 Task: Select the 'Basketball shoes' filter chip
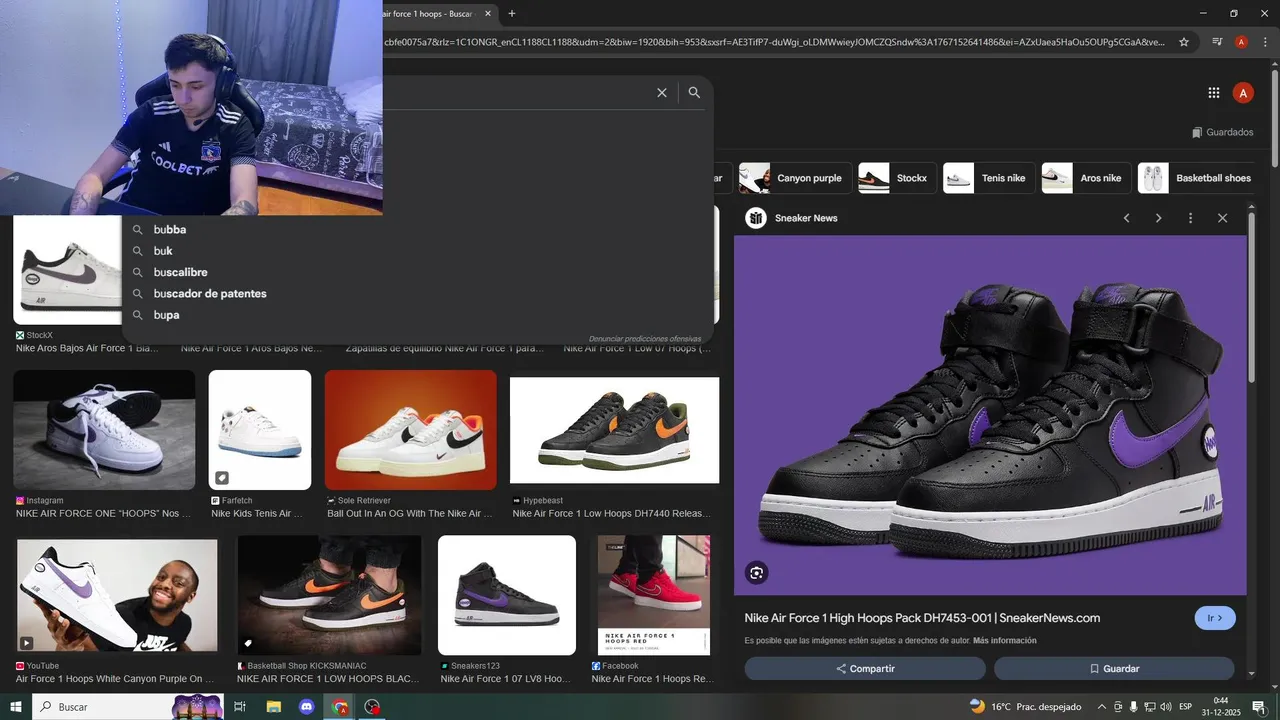1198,178
